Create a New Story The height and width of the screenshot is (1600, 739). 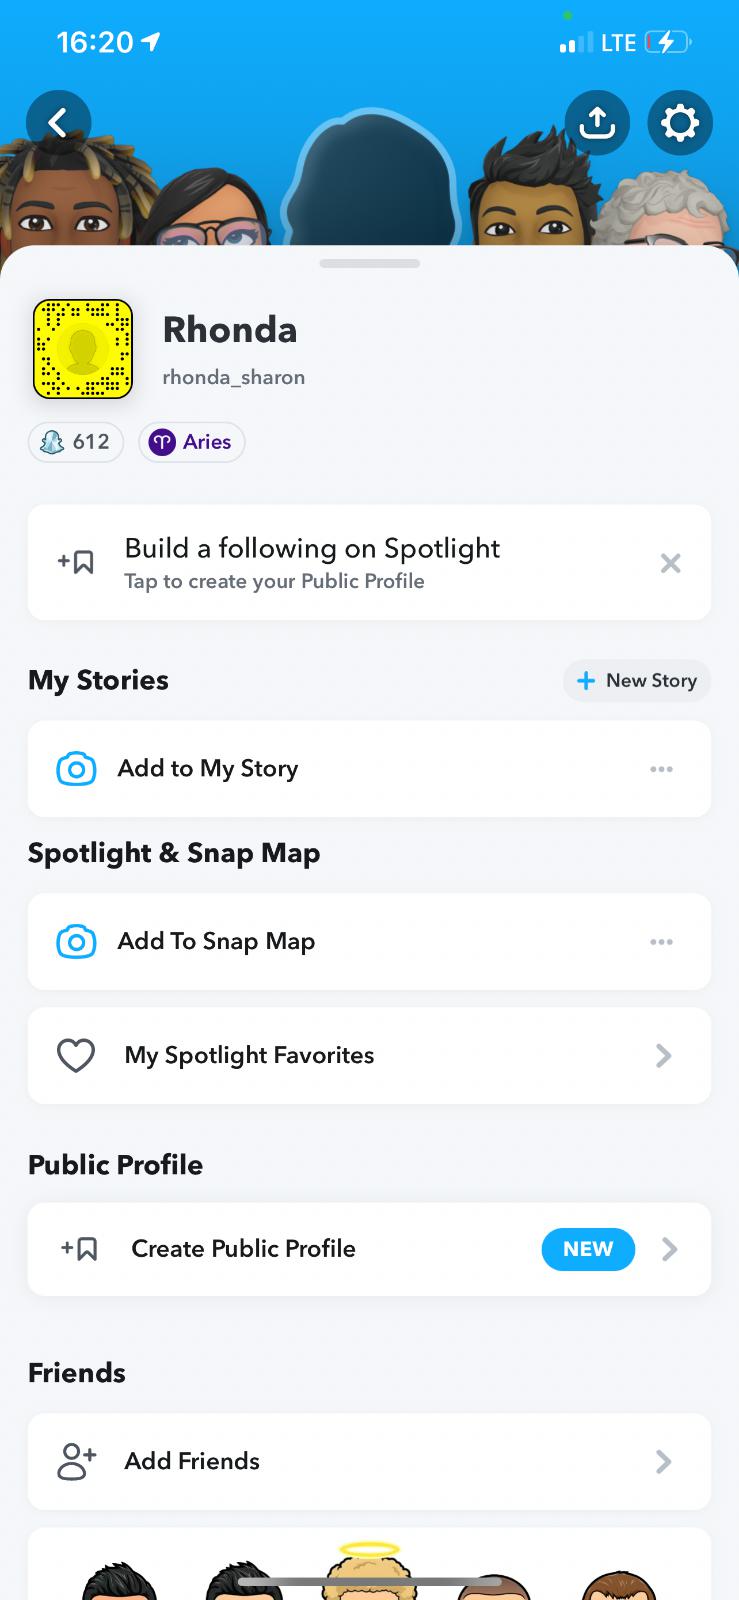[x=637, y=681]
